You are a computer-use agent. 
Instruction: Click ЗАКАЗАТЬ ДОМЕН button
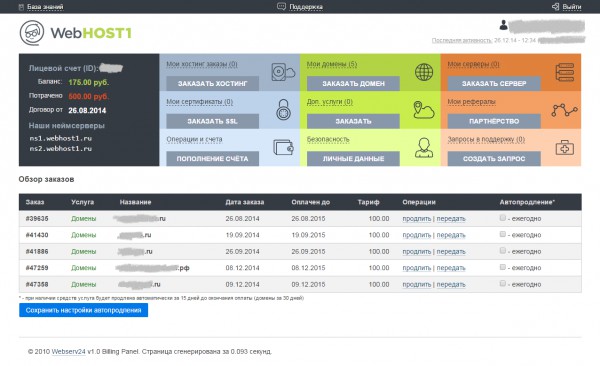click(353, 83)
